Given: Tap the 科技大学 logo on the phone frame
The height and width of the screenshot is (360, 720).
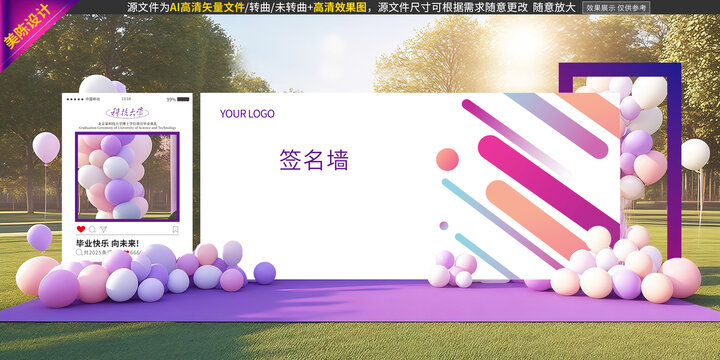Looking at the screenshot, I should 127,112.
